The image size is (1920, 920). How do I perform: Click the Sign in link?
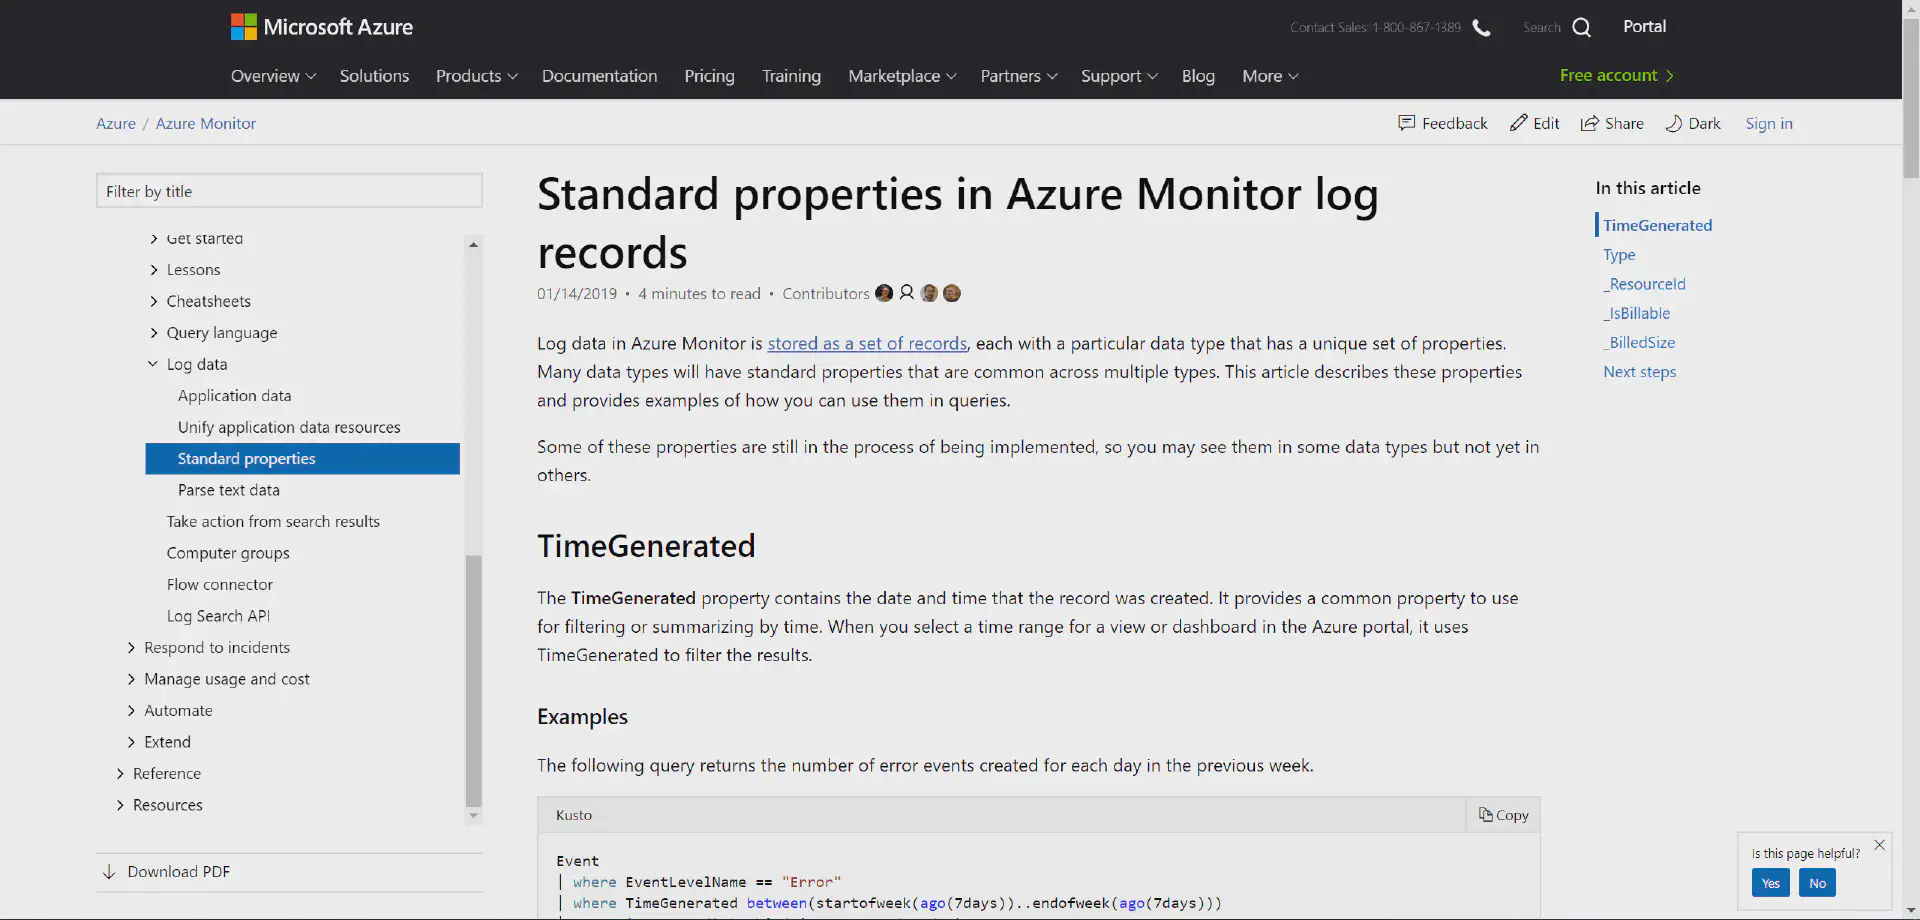coord(1769,123)
